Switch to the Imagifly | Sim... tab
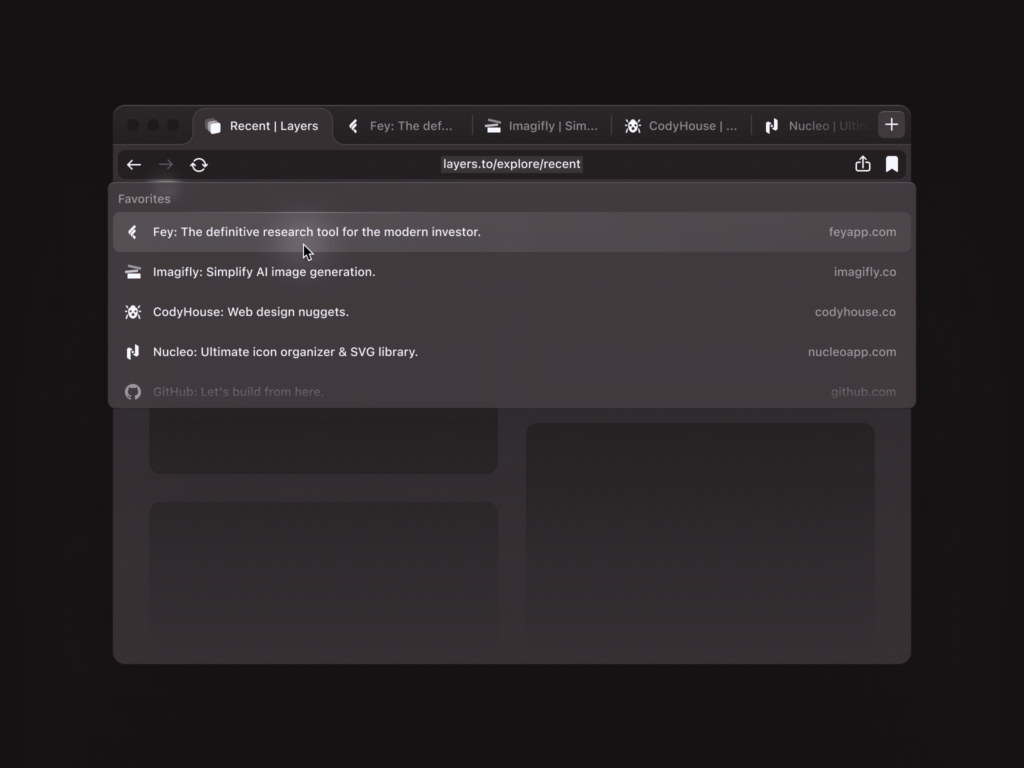1024x768 pixels. tap(541, 126)
